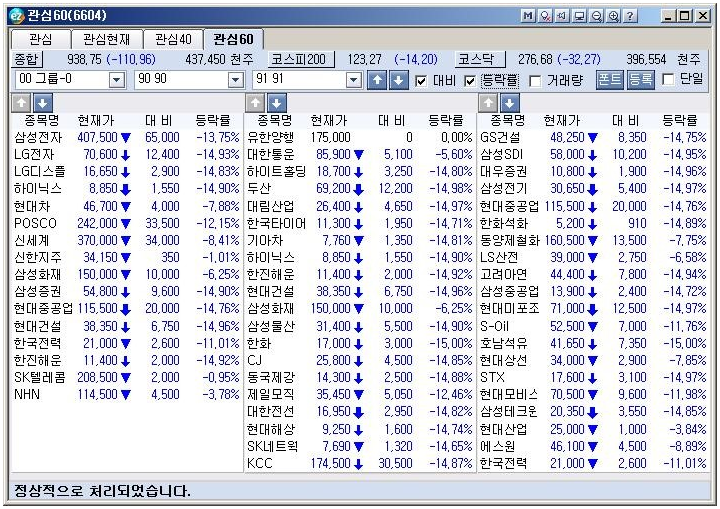Select the 현대모비스 row
The width and height of the screenshot is (720, 509).
tap(593, 394)
